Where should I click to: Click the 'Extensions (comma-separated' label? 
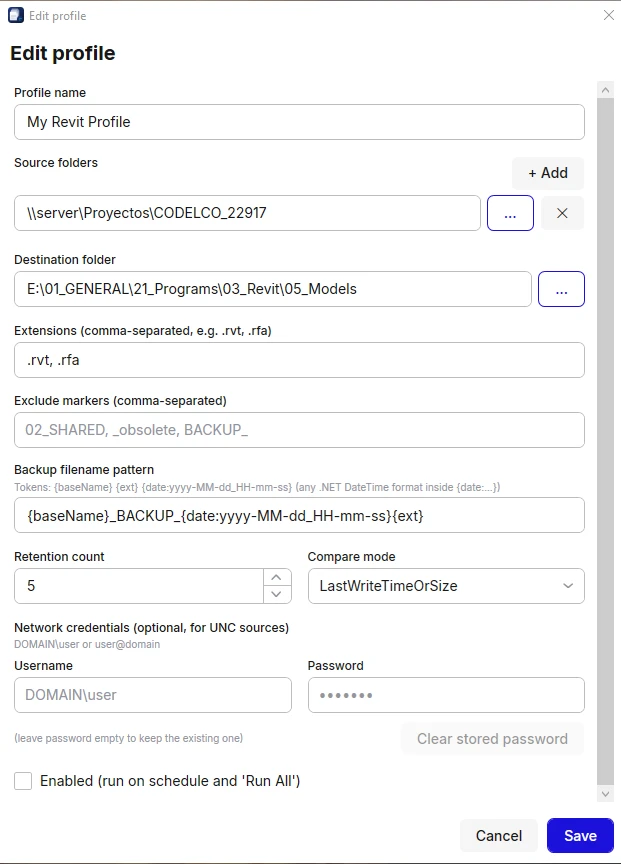[x=143, y=331]
